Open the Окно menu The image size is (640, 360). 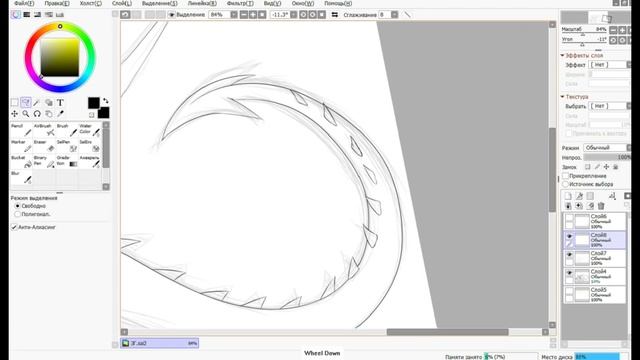[302, 3]
